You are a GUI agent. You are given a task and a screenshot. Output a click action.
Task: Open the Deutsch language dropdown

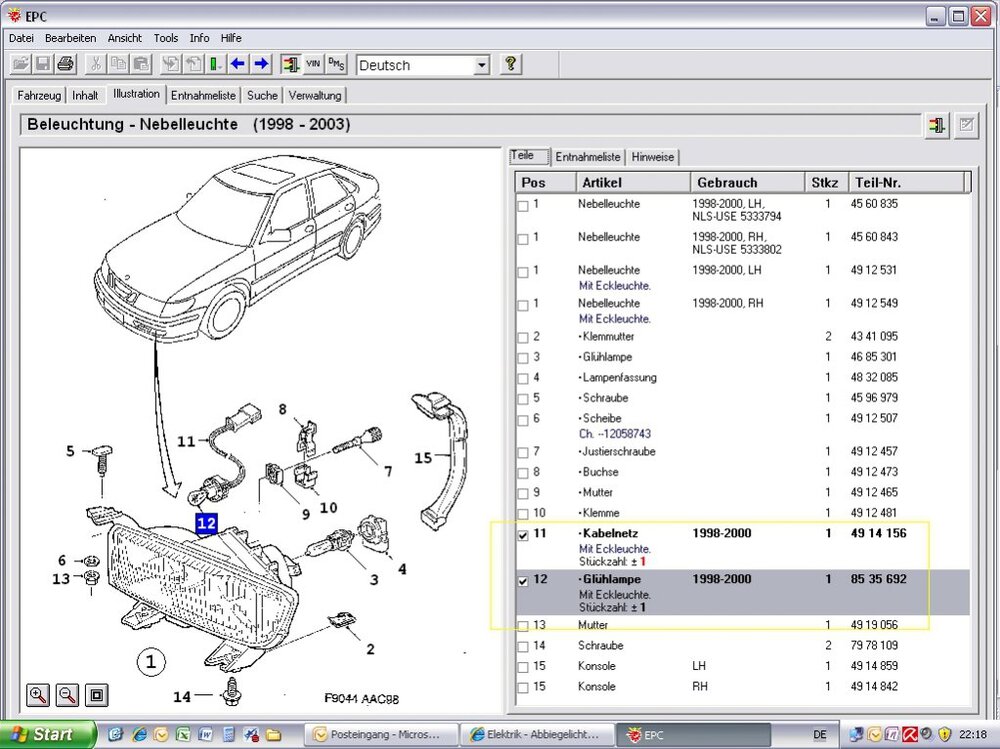[x=482, y=65]
